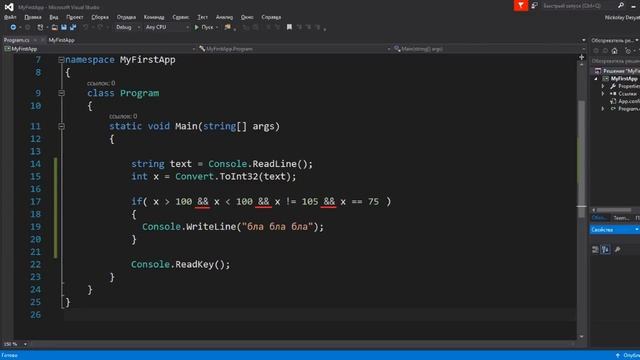Click the Обозреватель решений panel title
This screenshot has height=360, width=640.
coord(612,40)
